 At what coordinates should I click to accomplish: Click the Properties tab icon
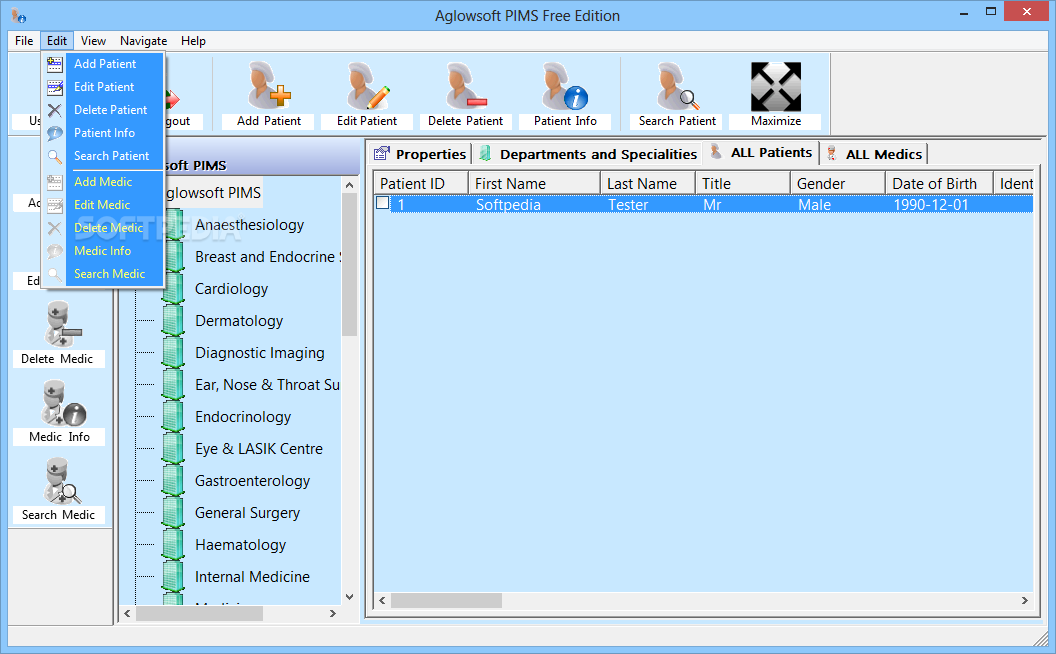382,154
